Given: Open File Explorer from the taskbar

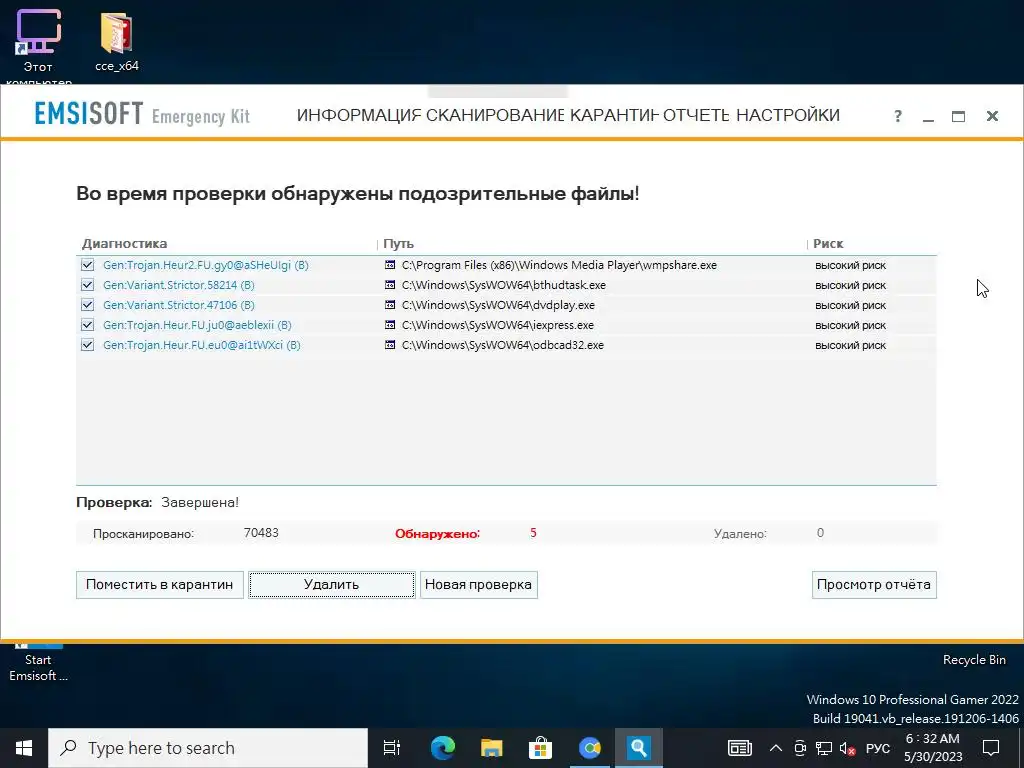Looking at the screenshot, I should click(491, 748).
